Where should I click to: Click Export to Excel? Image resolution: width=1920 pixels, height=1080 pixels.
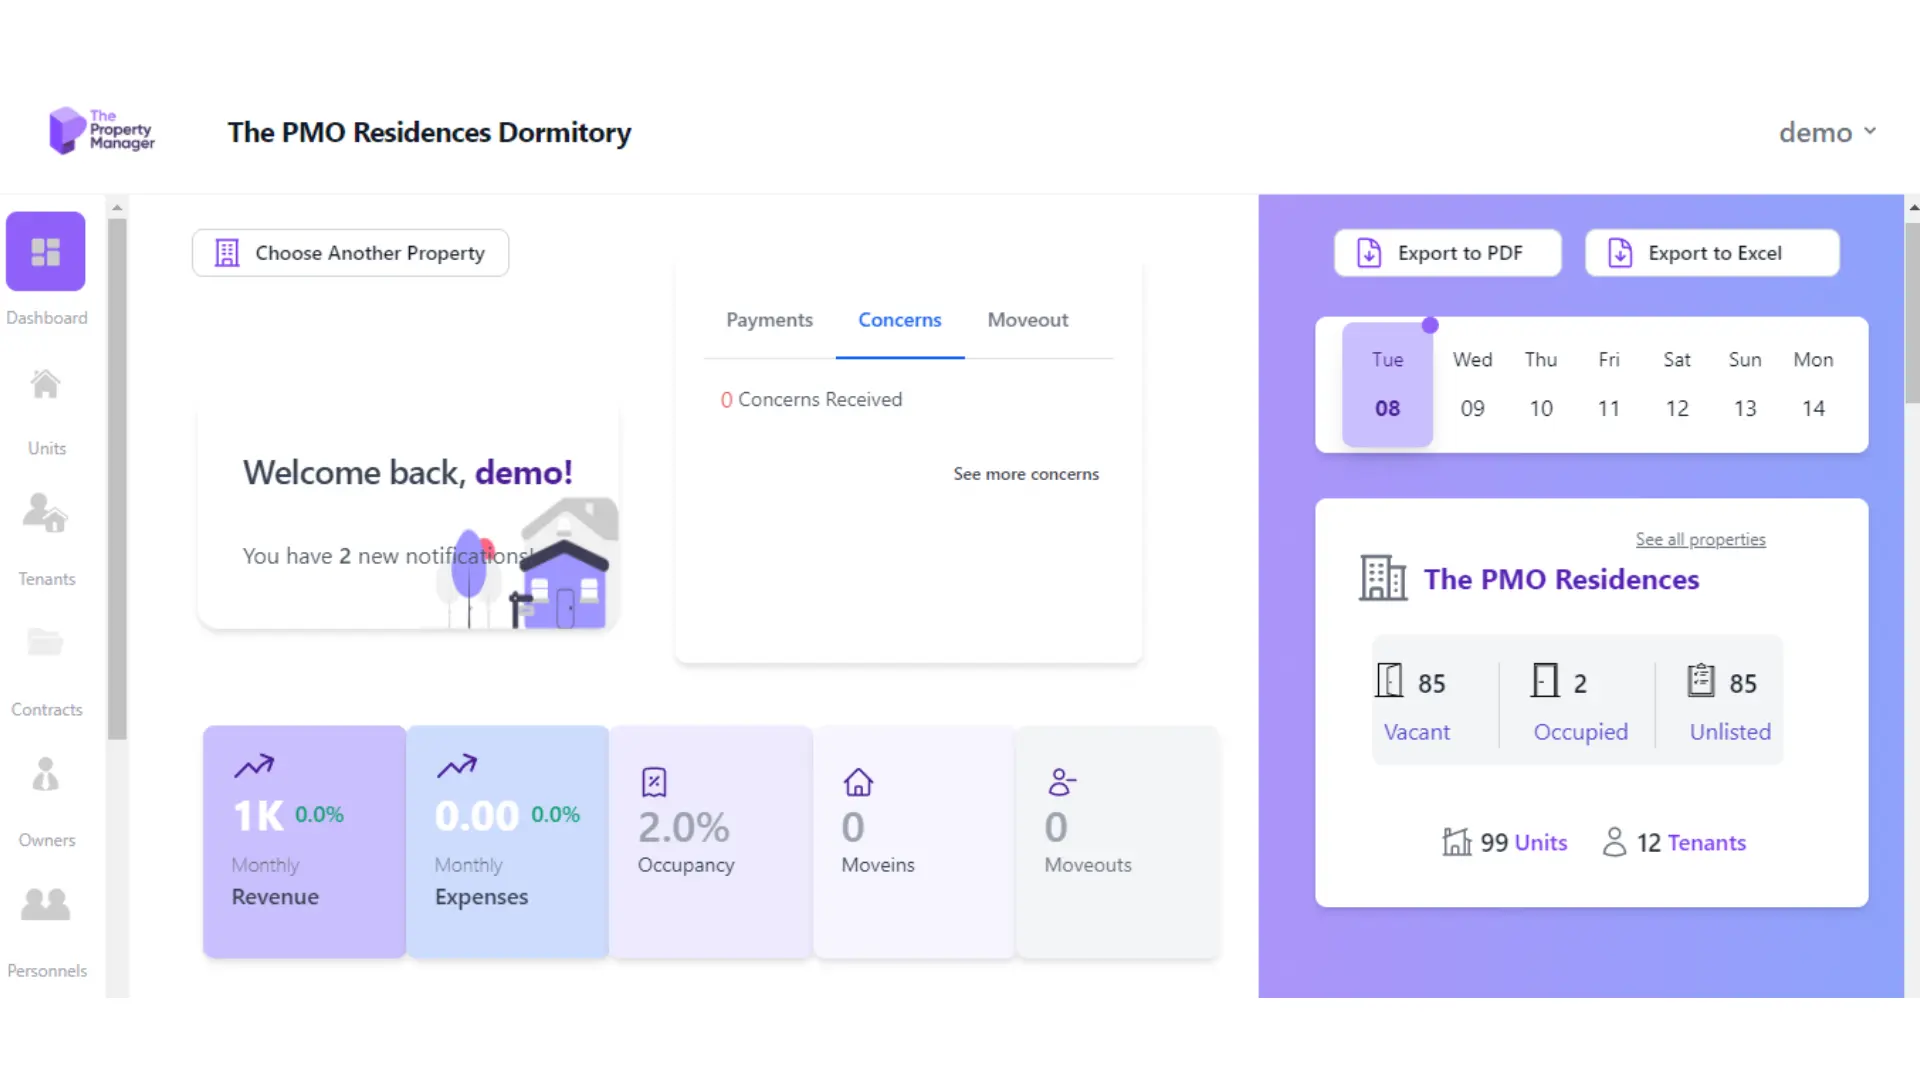coord(1711,252)
